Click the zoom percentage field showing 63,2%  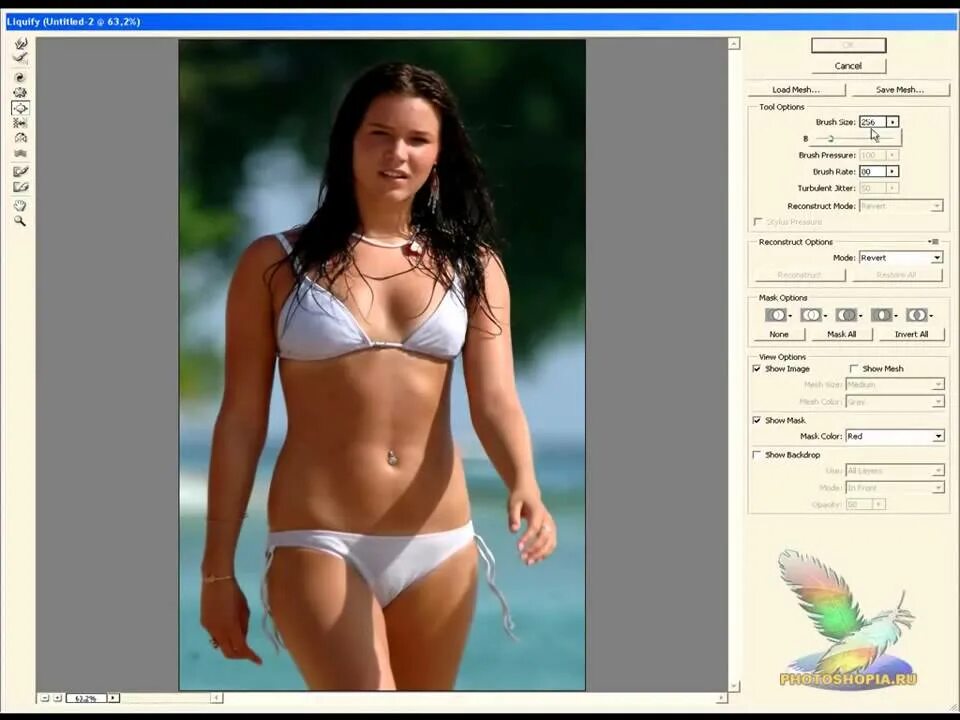[x=86, y=698]
